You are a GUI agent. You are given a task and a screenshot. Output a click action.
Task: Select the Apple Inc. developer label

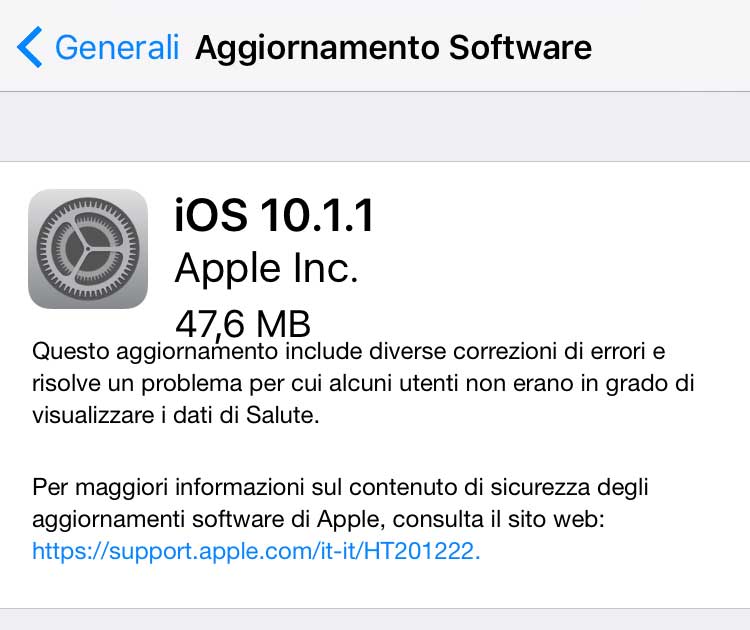266,268
